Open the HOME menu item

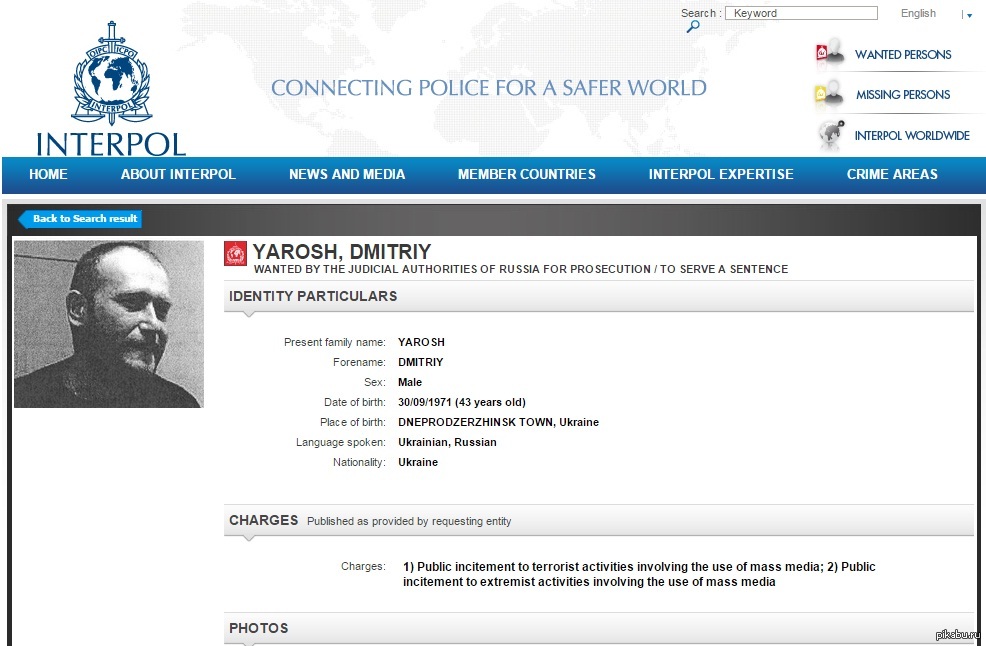click(x=48, y=174)
